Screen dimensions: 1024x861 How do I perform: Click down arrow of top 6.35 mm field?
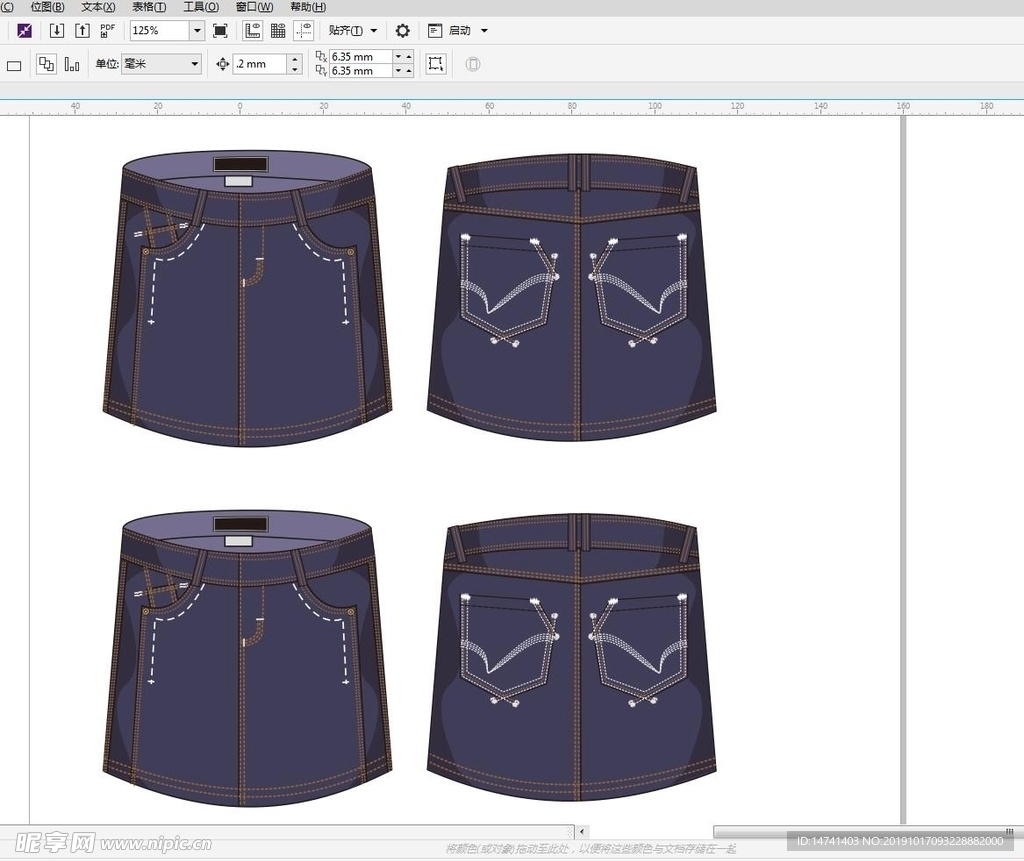(398, 57)
